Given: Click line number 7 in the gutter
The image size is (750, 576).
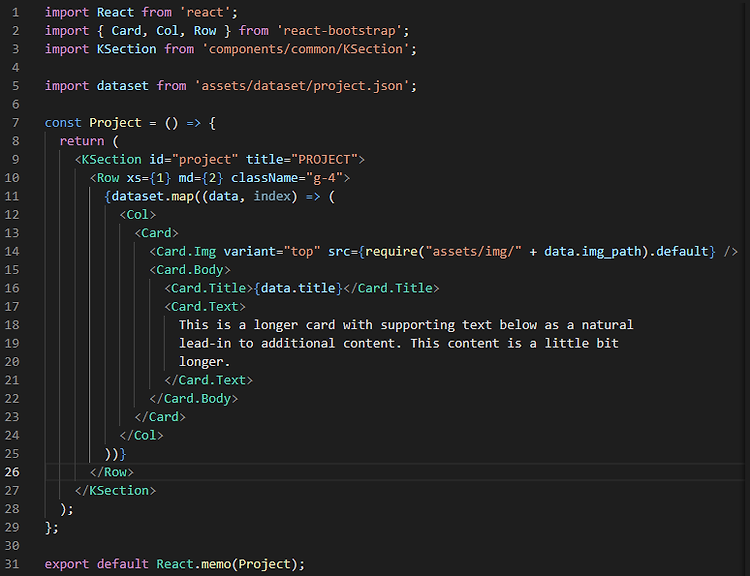Looking at the screenshot, I should point(15,123).
